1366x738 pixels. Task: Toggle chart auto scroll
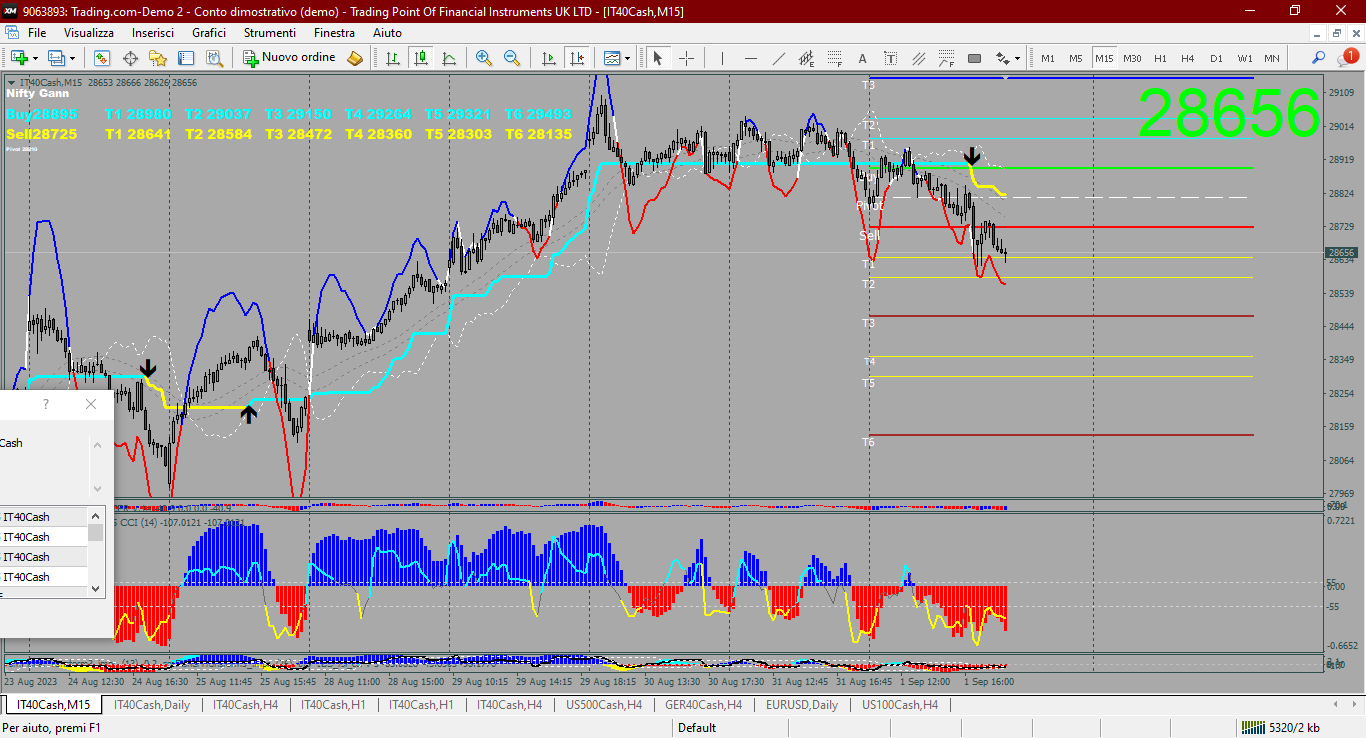pyautogui.click(x=548, y=58)
